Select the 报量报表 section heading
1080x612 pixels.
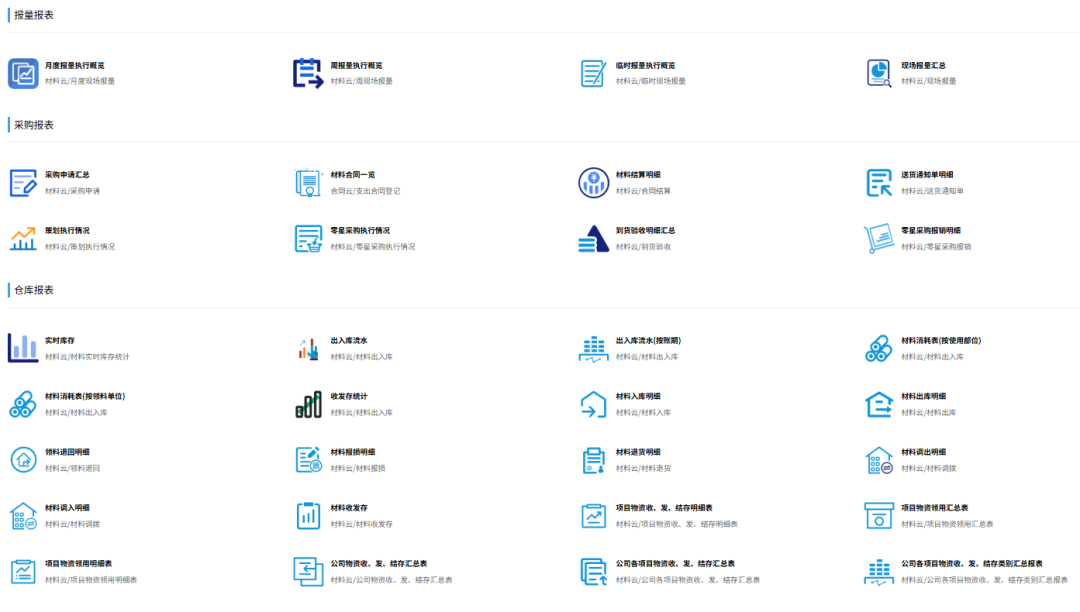[x=34, y=15]
